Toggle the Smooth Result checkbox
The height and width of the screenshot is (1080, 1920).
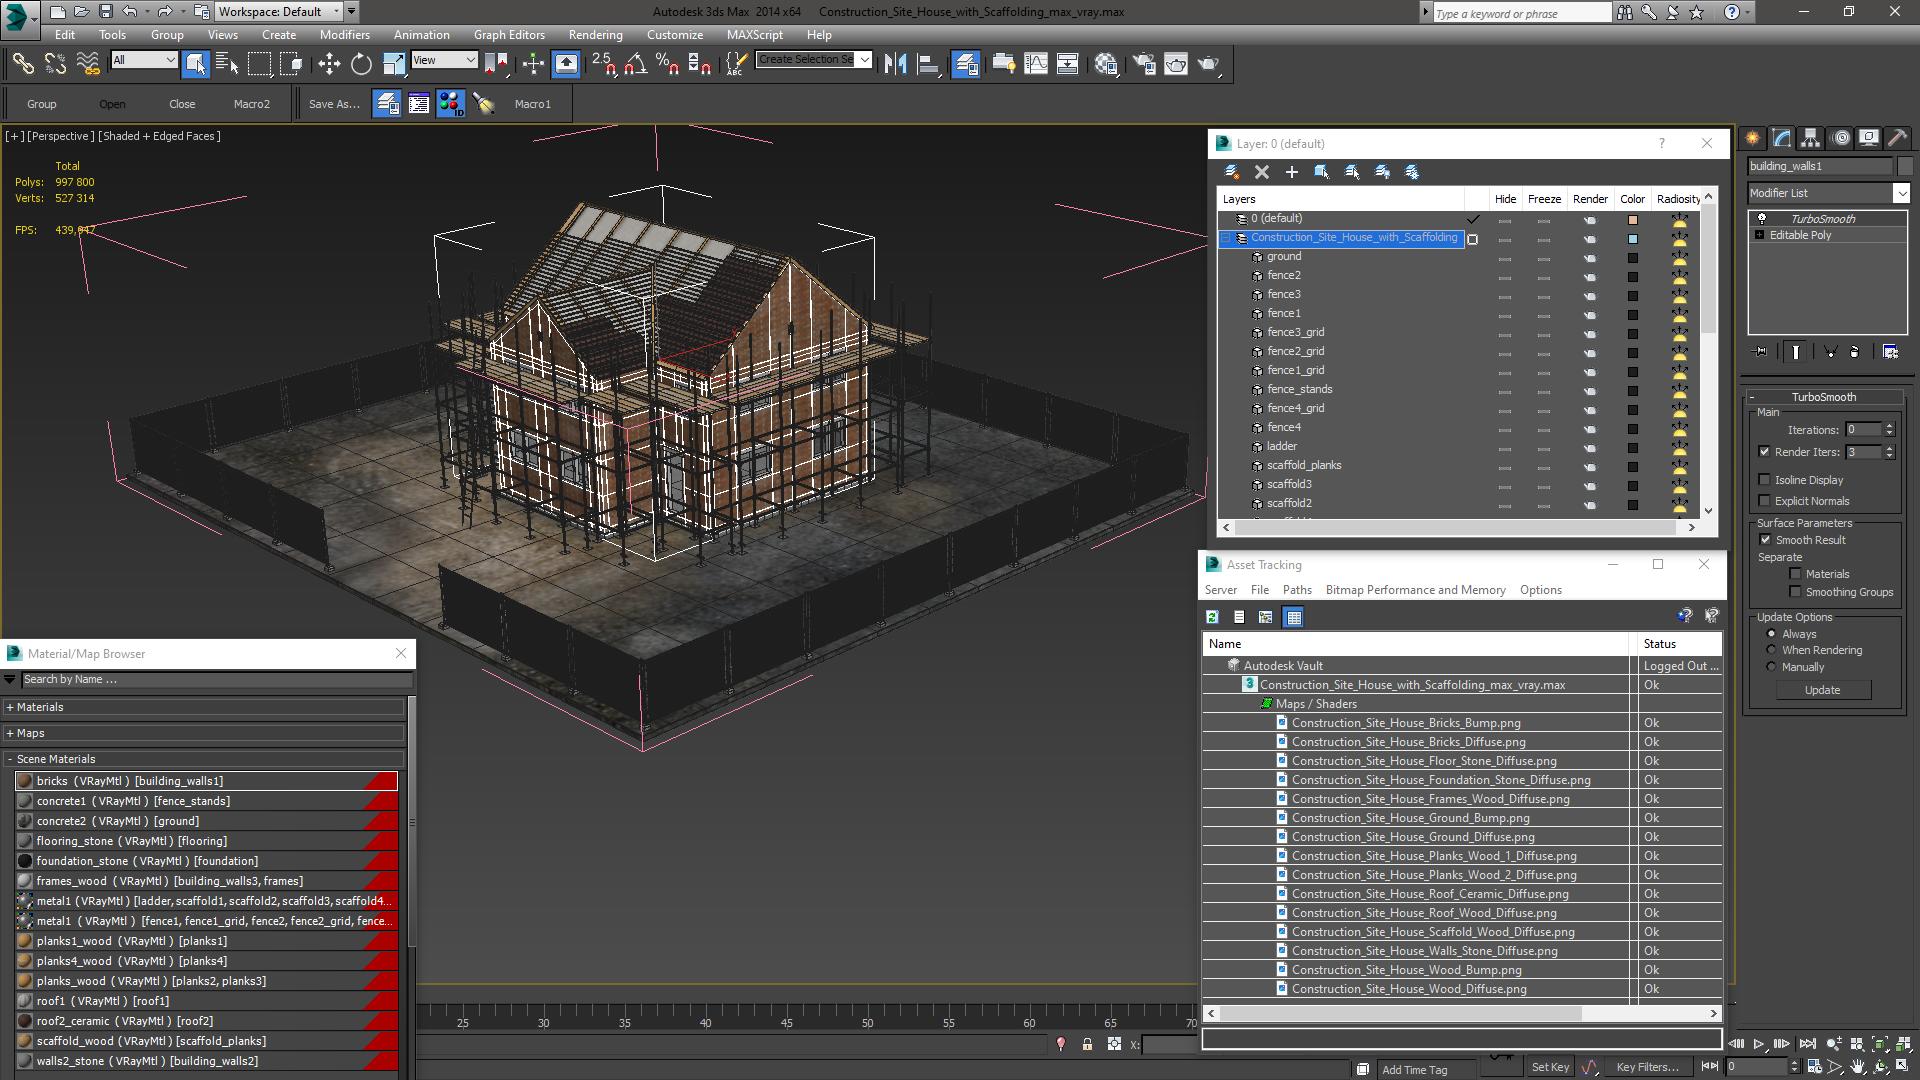[1765, 540]
